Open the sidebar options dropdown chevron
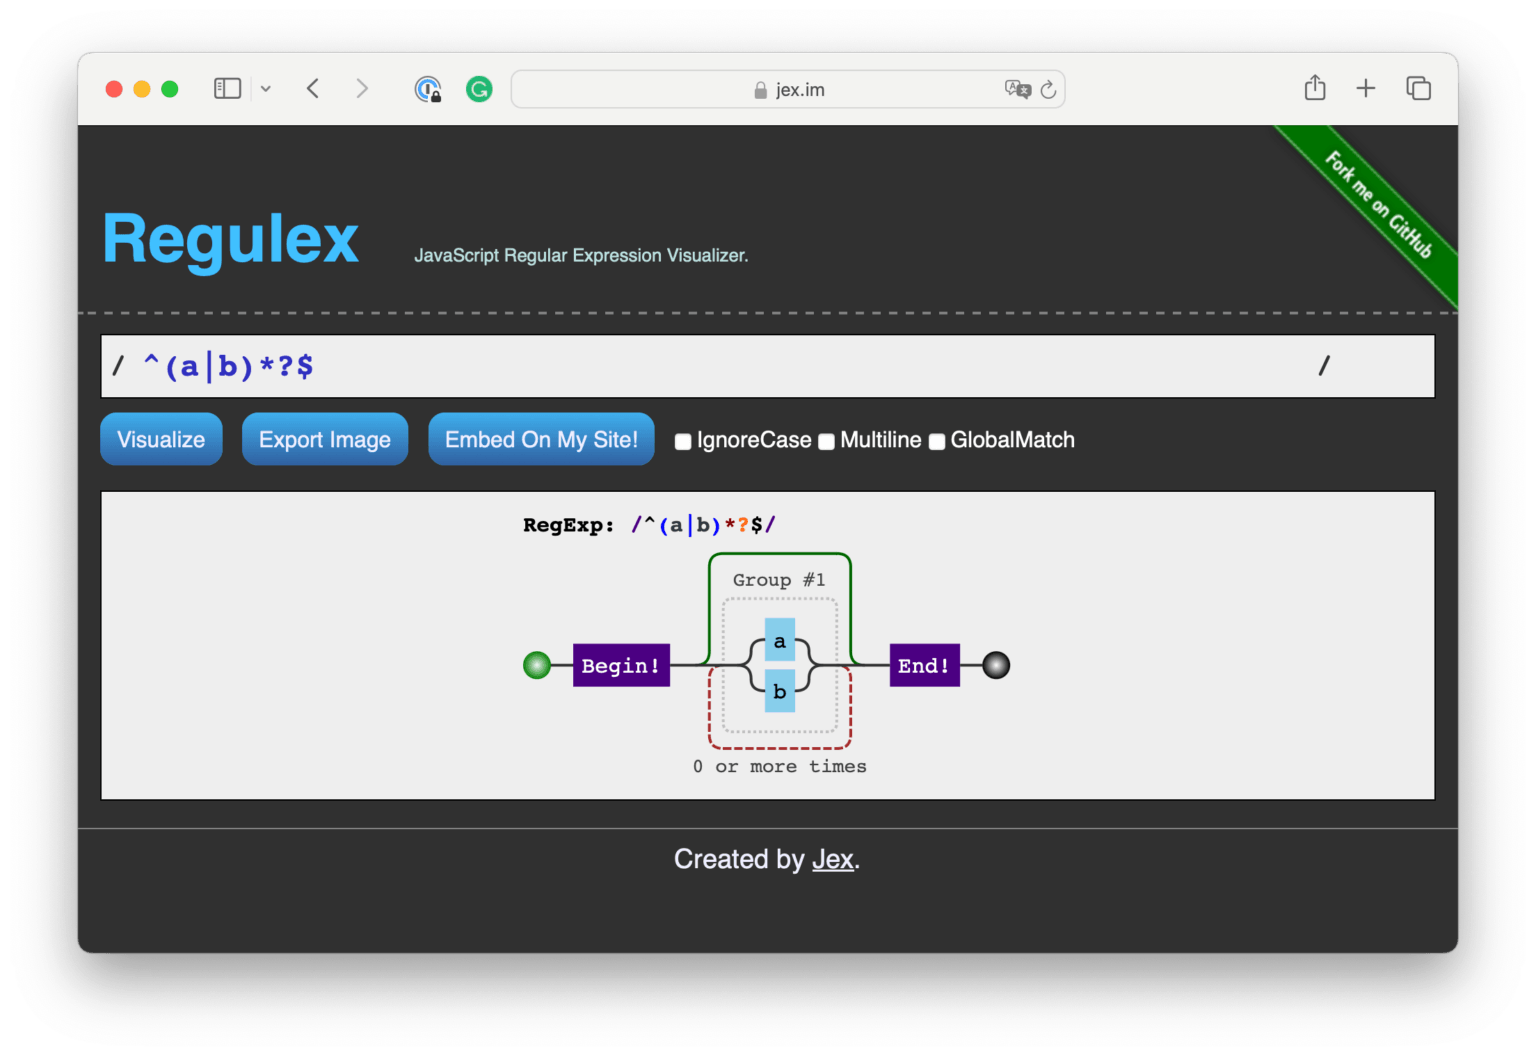The image size is (1536, 1056). [x=266, y=89]
